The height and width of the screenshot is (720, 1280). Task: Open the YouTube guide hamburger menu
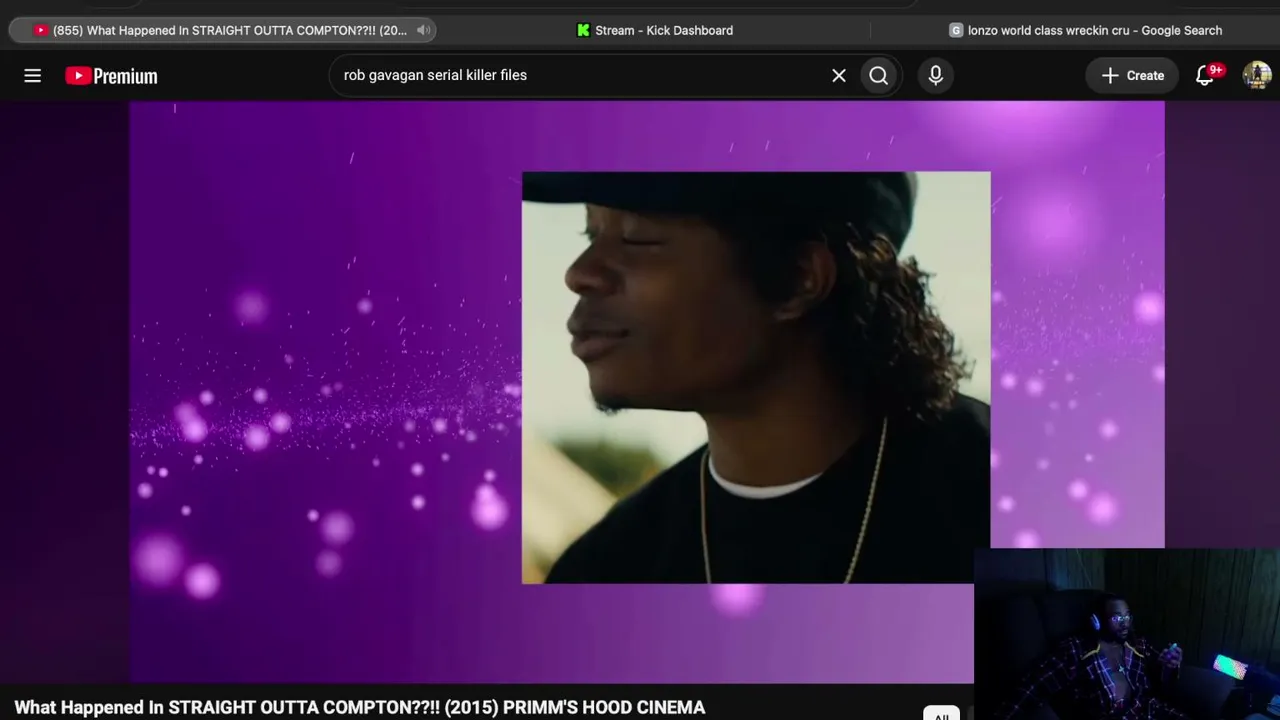pyautogui.click(x=33, y=76)
